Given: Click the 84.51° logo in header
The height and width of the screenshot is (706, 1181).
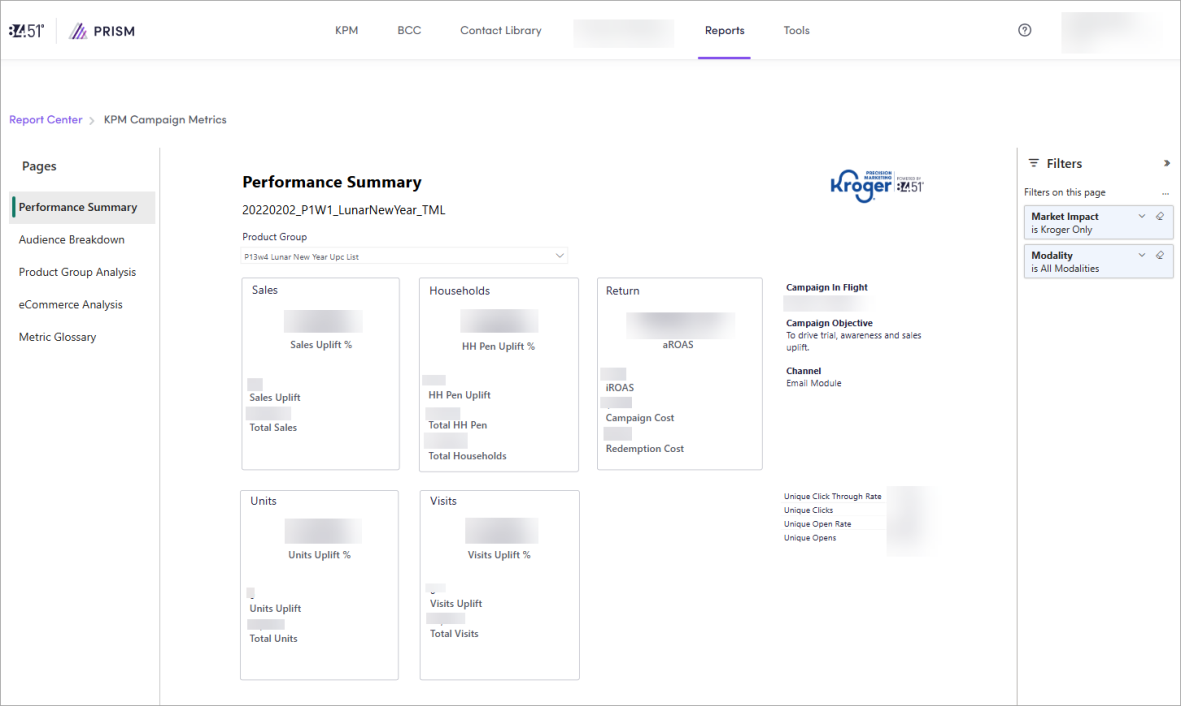Looking at the screenshot, I should 26,31.
